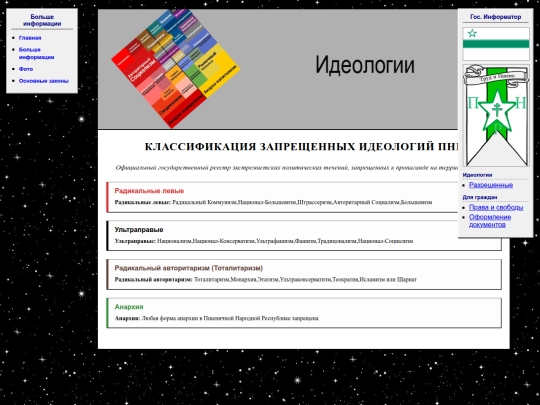Open the Главная link in left menu

30,38
